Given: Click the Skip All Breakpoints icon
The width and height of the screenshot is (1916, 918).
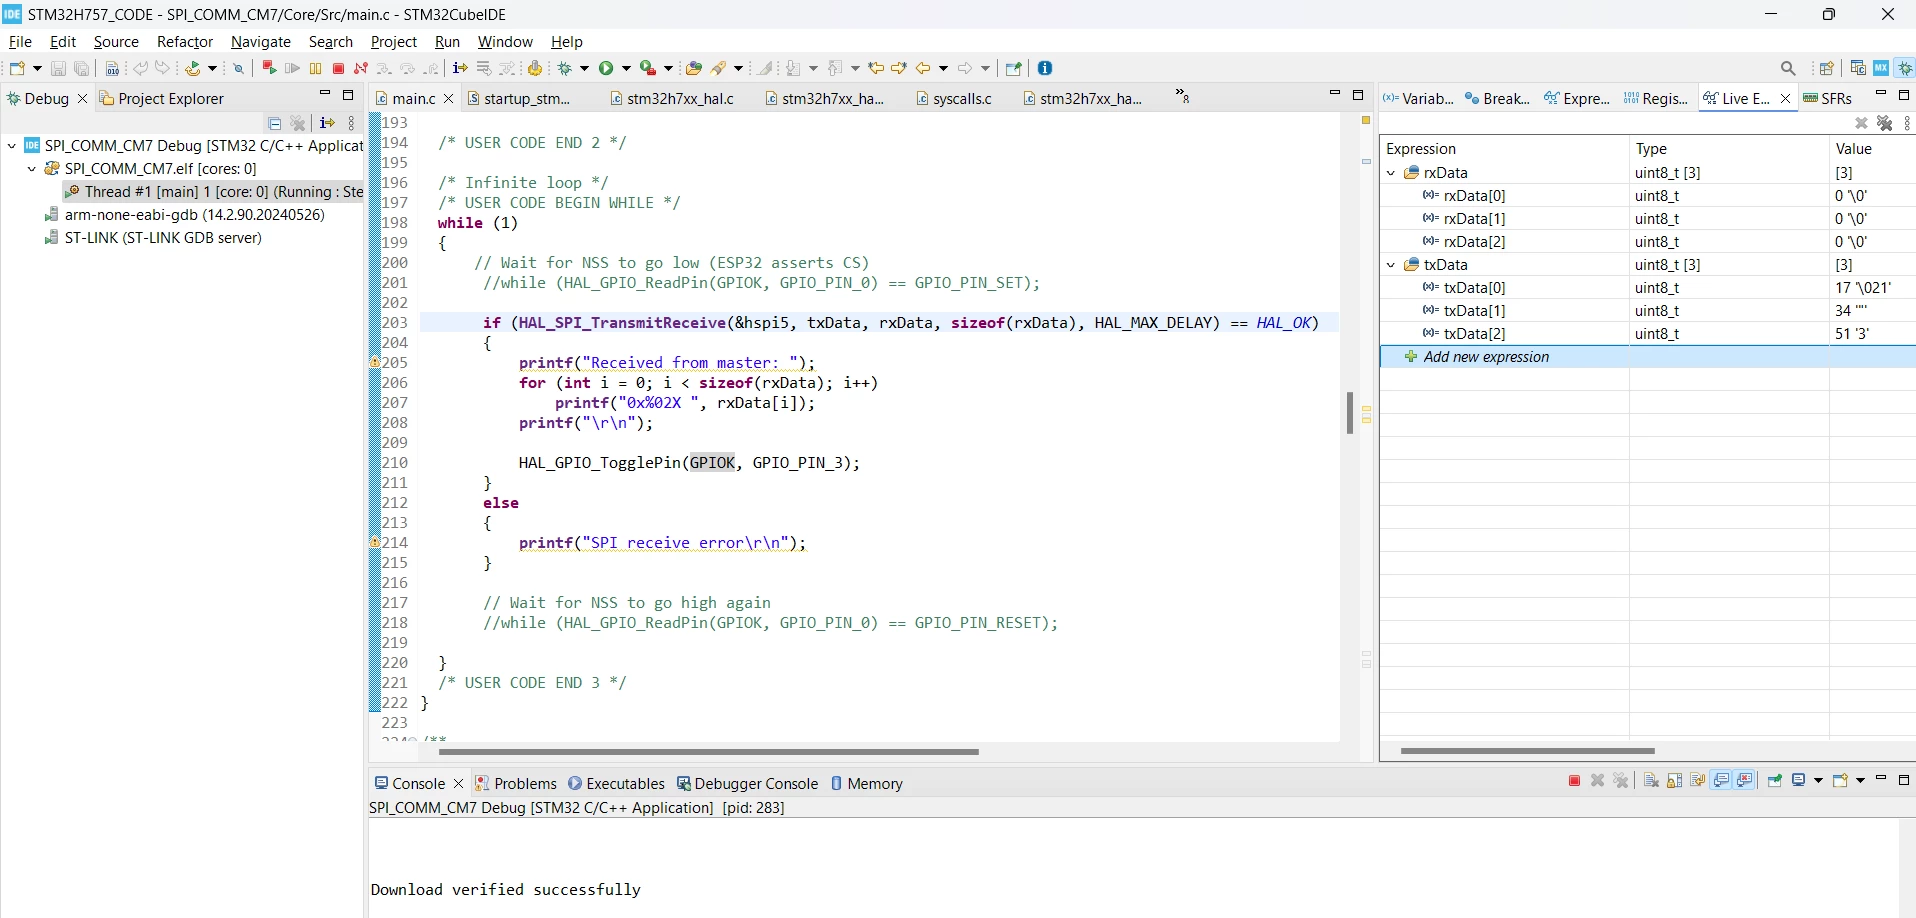Looking at the screenshot, I should pyautogui.click(x=238, y=68).
